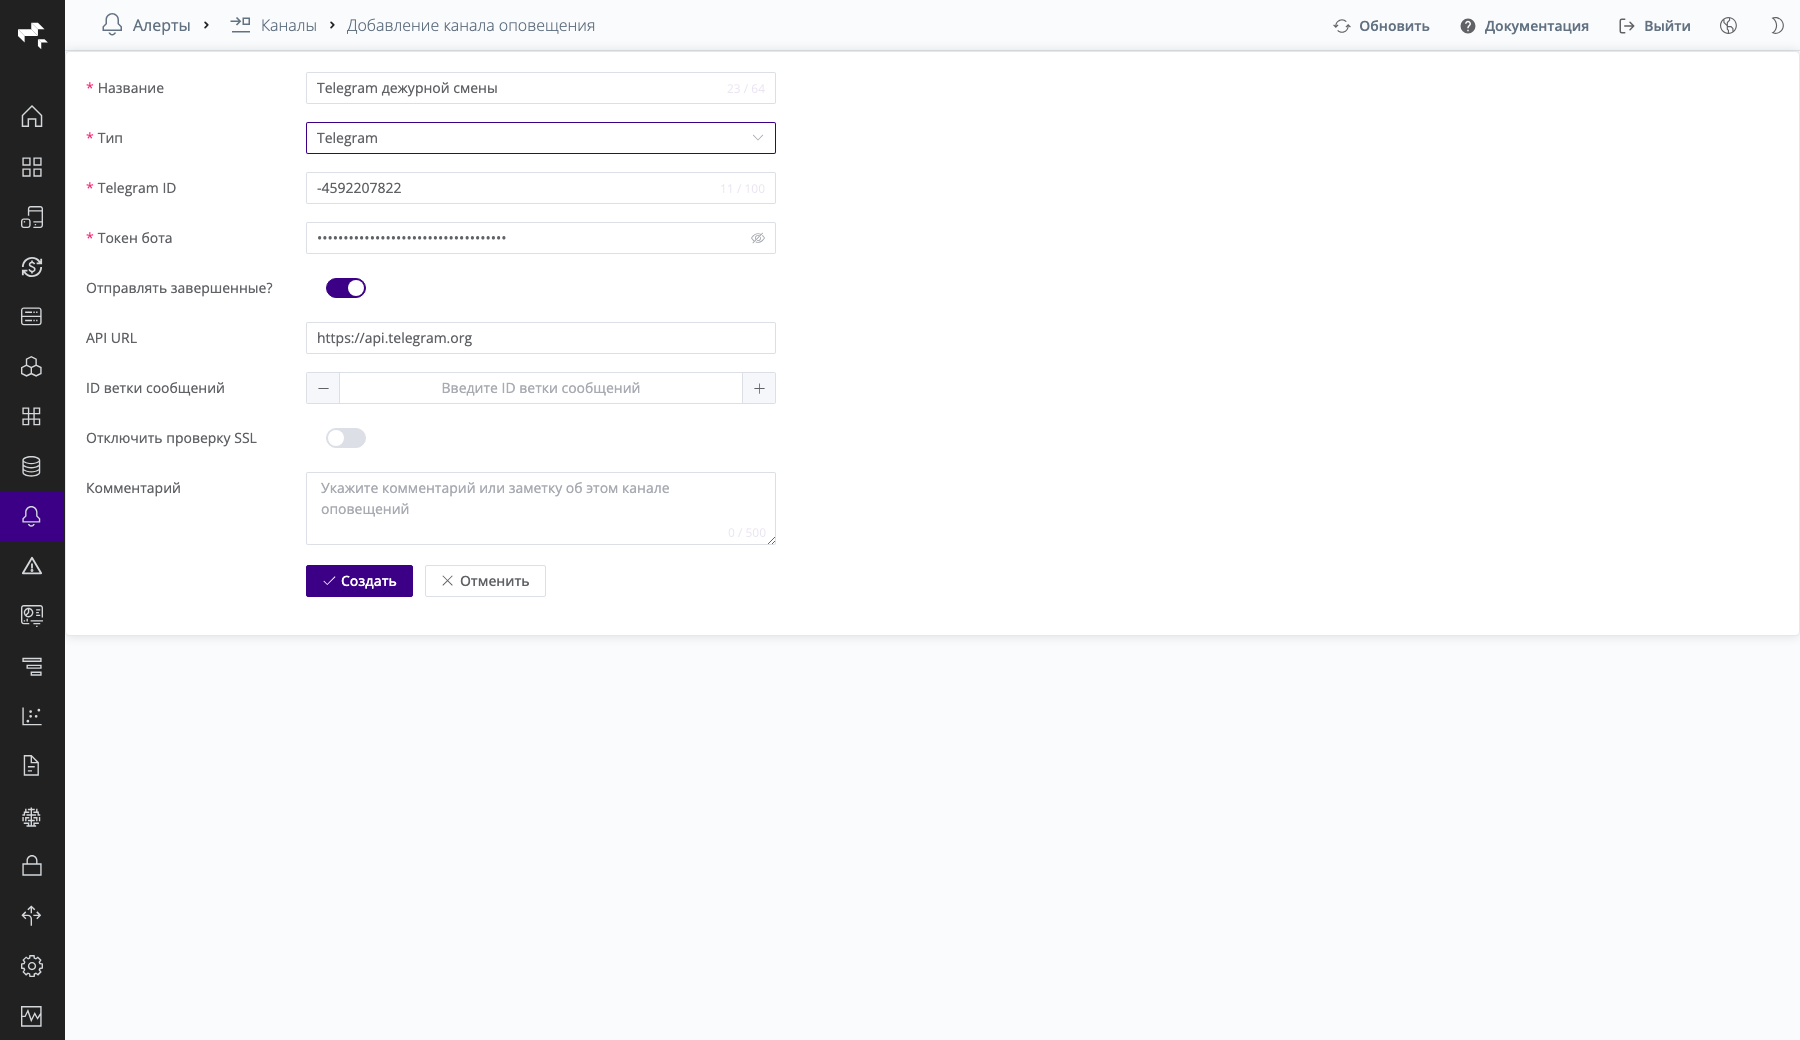Go to Алерты in the breadcrumb
Image resolution: width=1800 pixels, height=1040 pixels.
pos(146,26)
